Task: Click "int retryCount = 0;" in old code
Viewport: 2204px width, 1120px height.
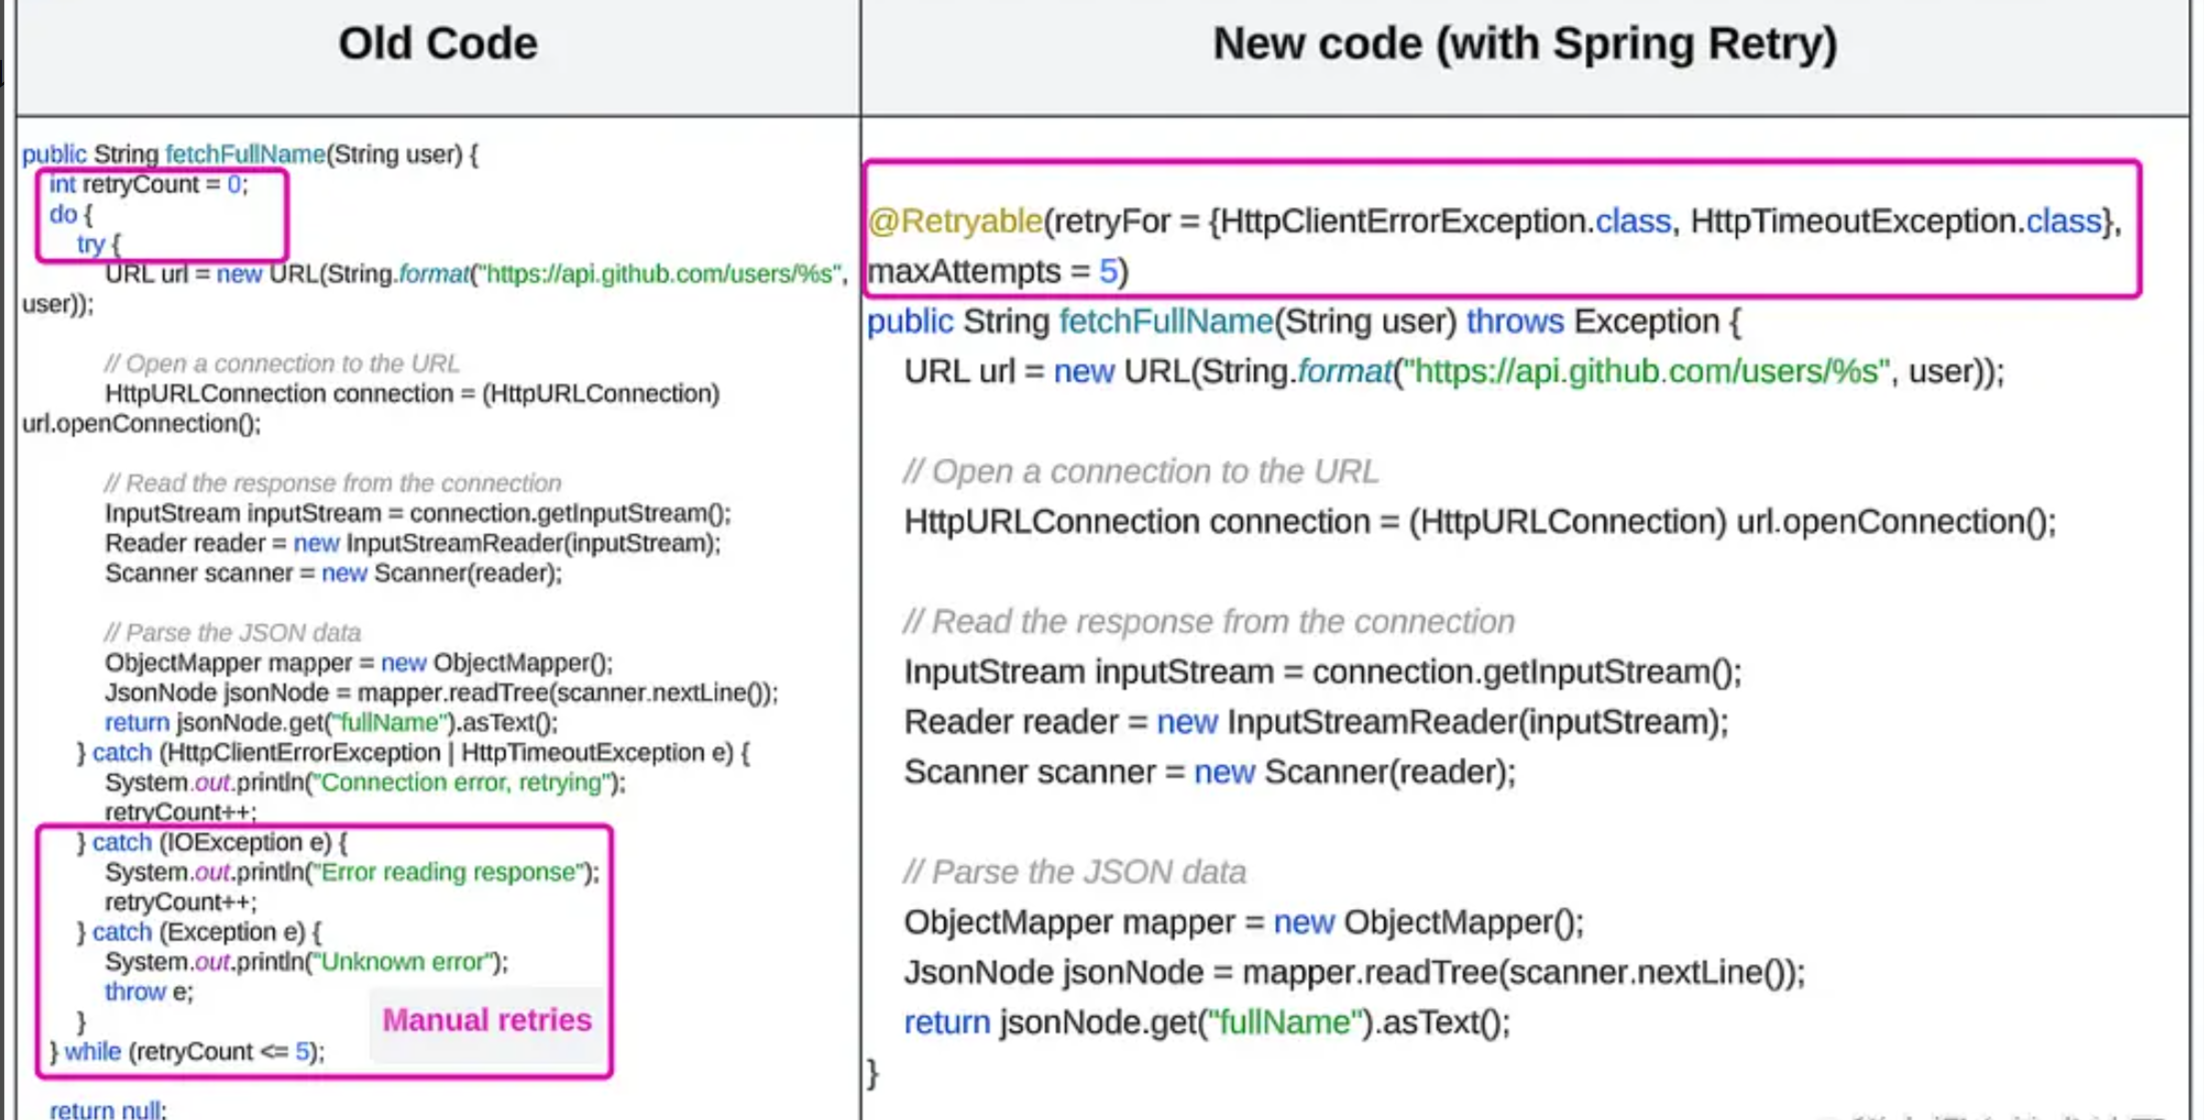Action: 148,184
